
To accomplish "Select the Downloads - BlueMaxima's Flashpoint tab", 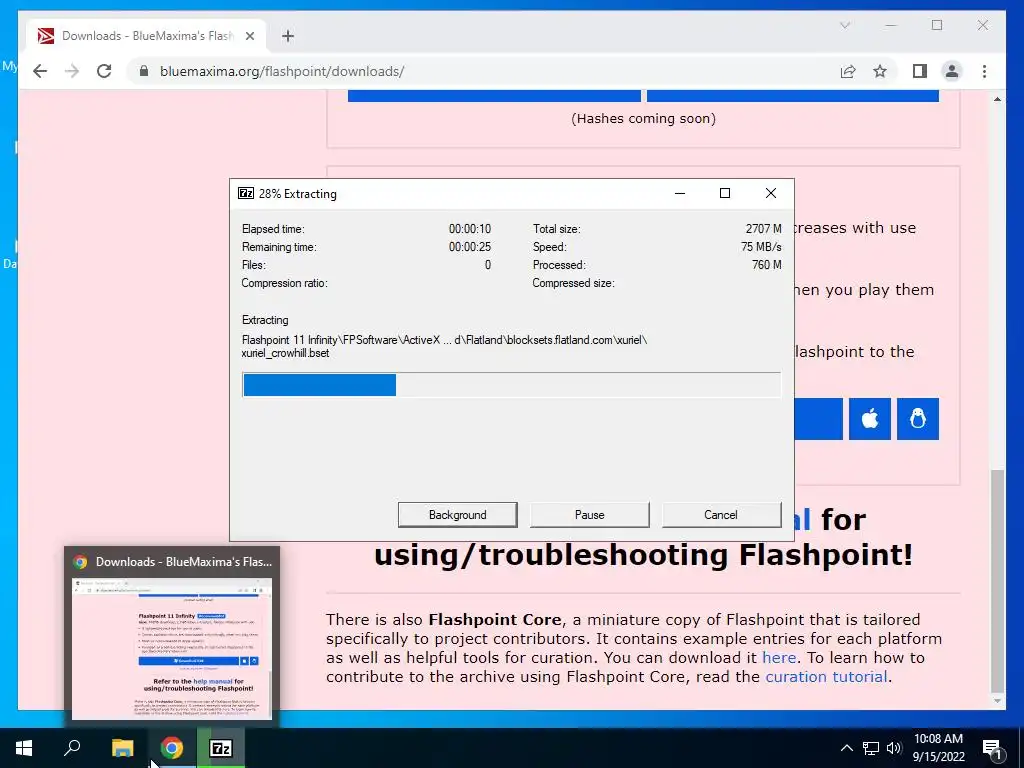I will point(146,36).
